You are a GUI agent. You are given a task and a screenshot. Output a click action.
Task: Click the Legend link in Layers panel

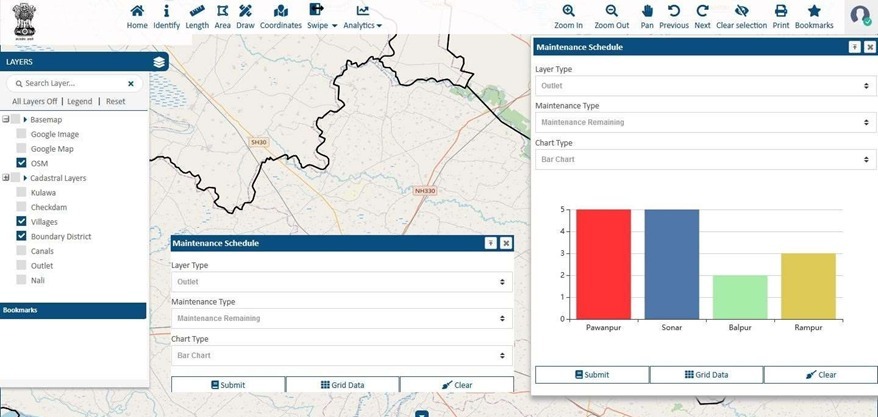pos(80,101)
